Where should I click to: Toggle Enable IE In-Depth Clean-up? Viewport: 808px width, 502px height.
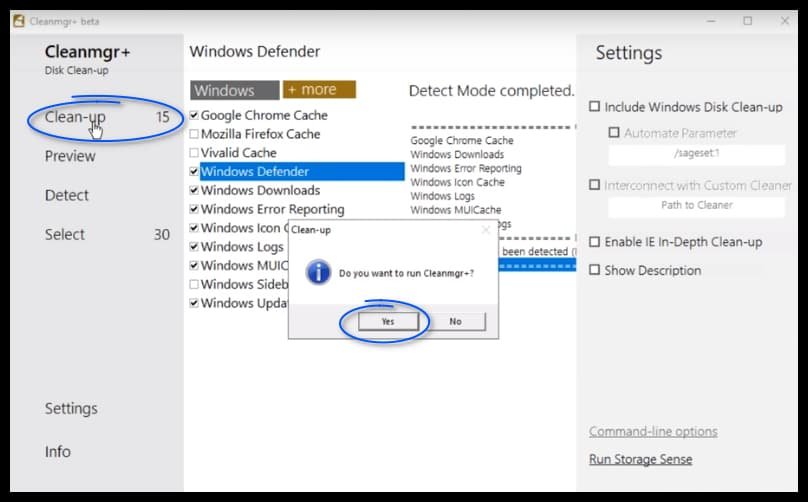click(x=595, y=242)
